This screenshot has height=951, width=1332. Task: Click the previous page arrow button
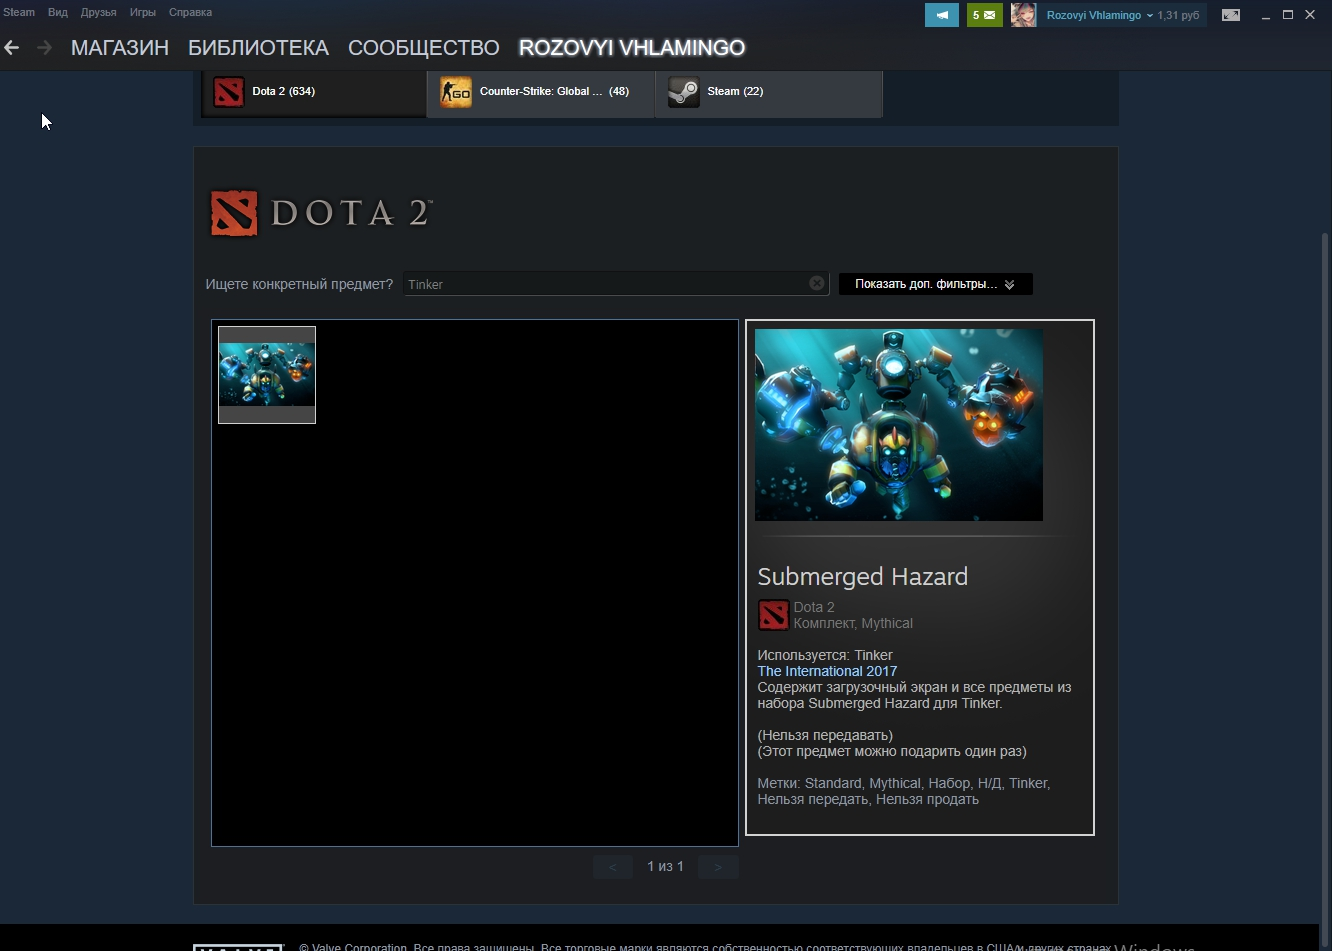tap(613, 867)
